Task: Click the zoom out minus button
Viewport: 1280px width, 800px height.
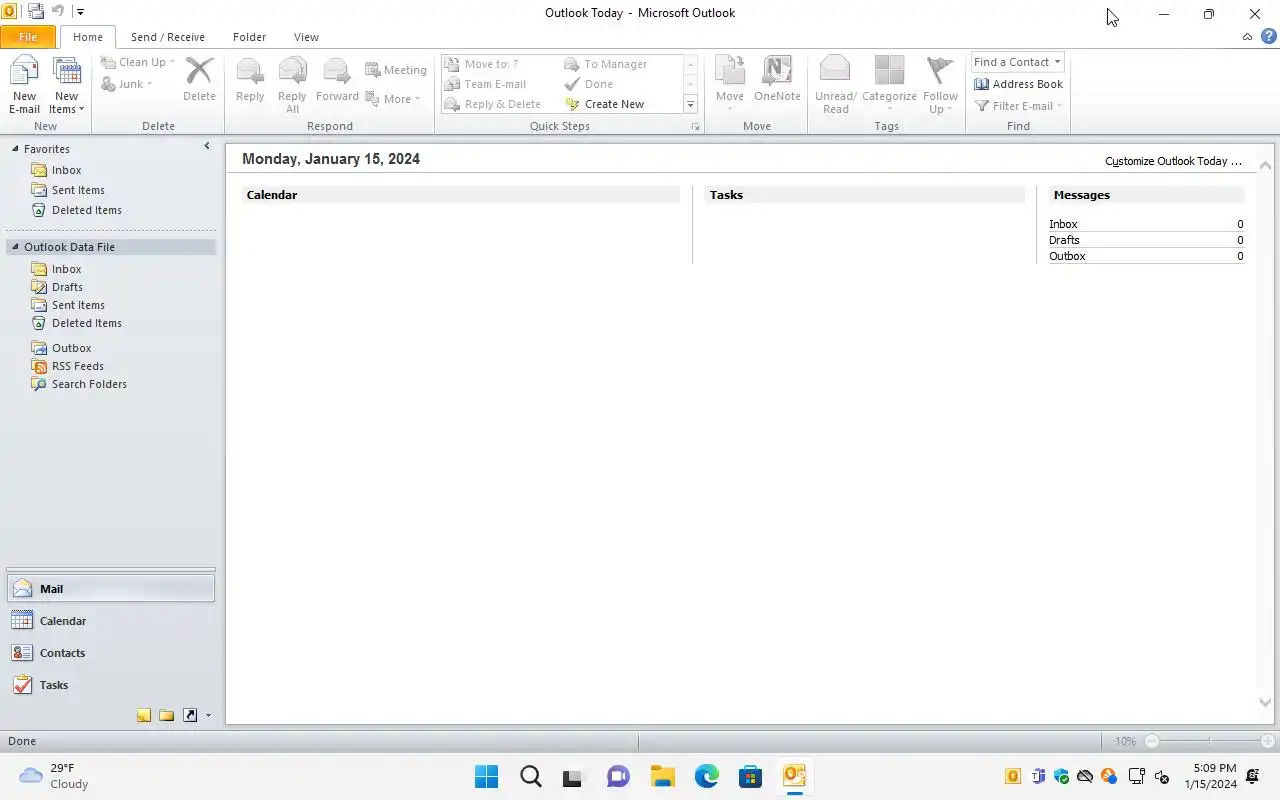Action: pos(1152,741)
